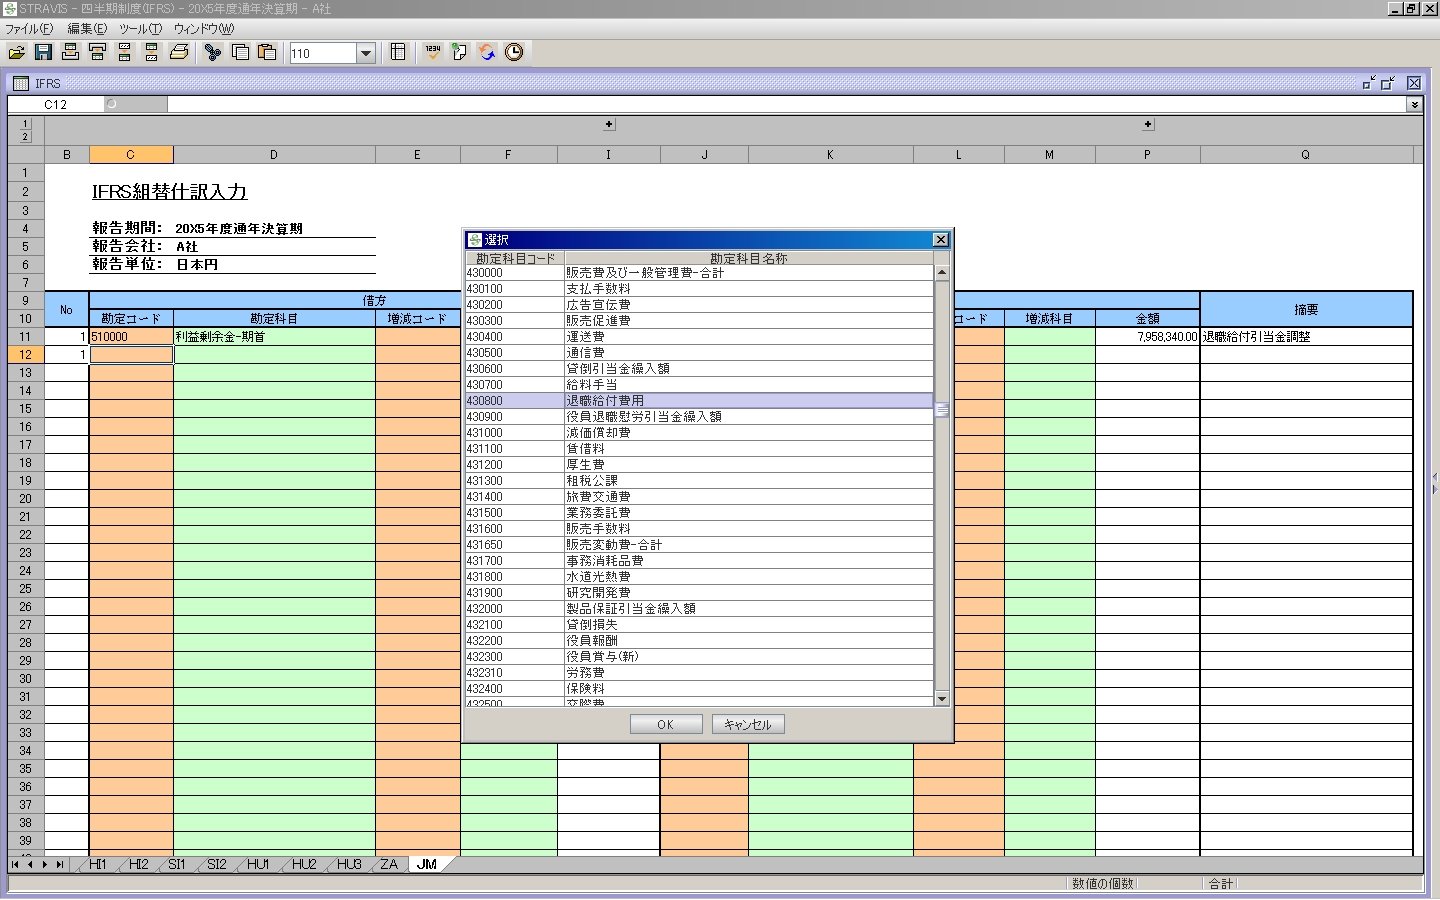Click the paste clipboard icon
Viewport: 1440px width, 900px height.
pos(267,53)
